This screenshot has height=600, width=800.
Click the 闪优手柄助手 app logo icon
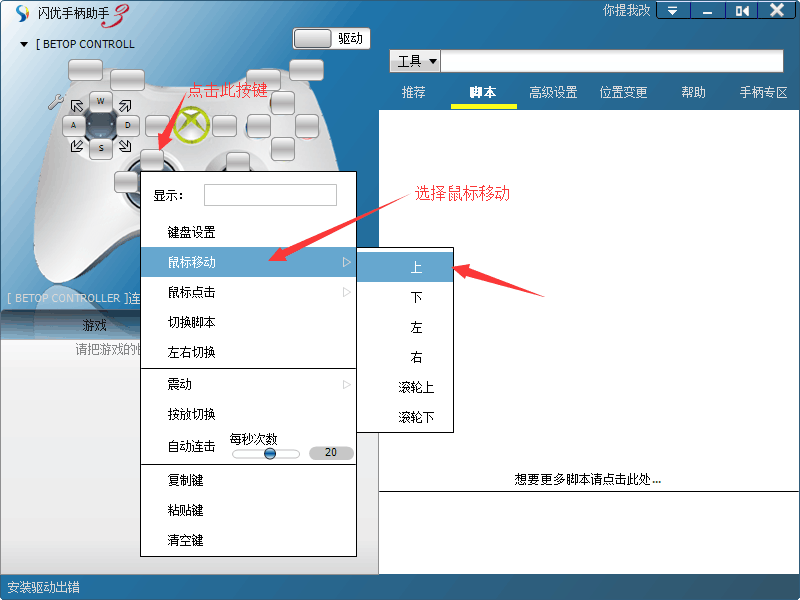click(22, 13)
